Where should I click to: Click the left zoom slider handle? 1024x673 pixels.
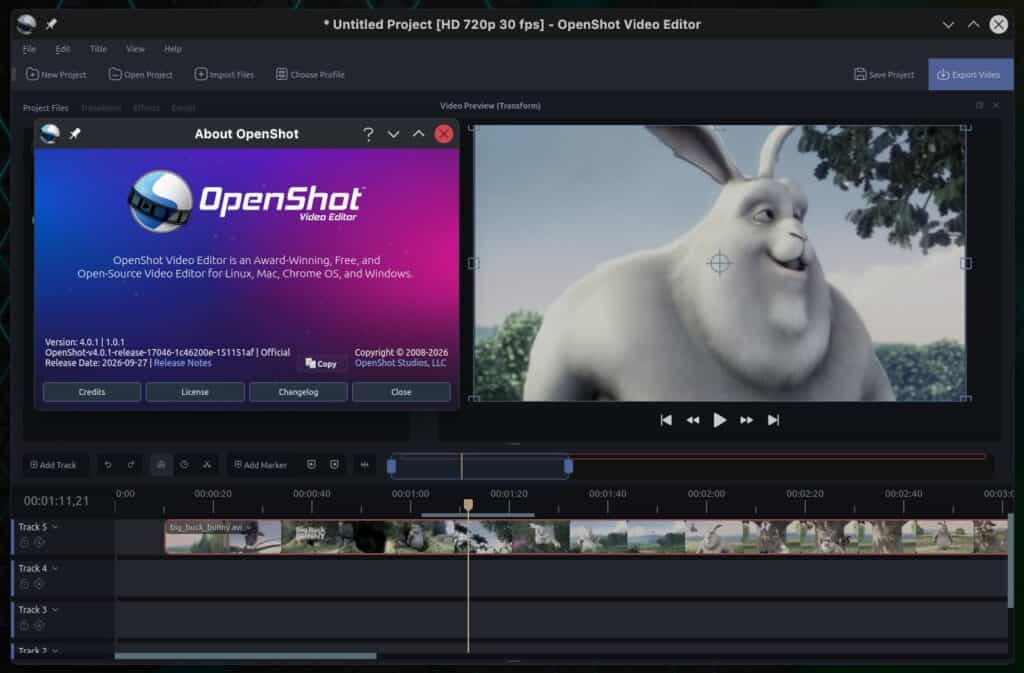coord(391,466)
